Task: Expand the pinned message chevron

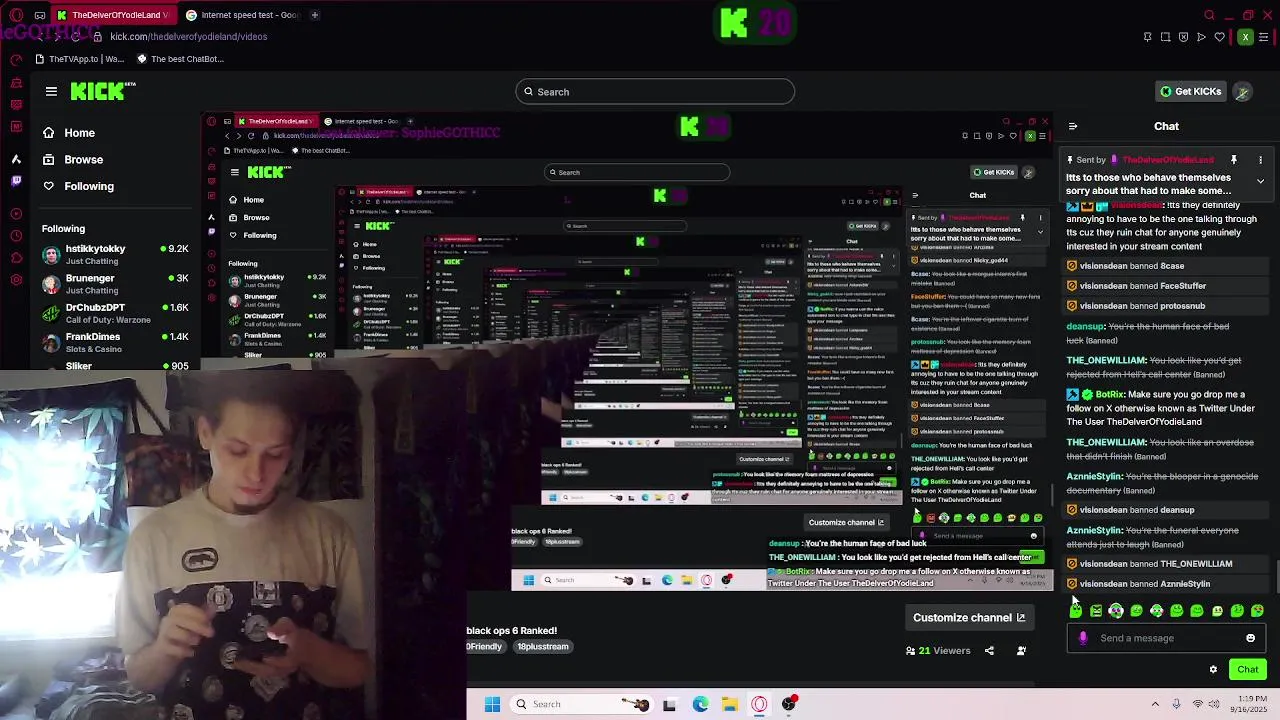Action: tap(1260, 181)
